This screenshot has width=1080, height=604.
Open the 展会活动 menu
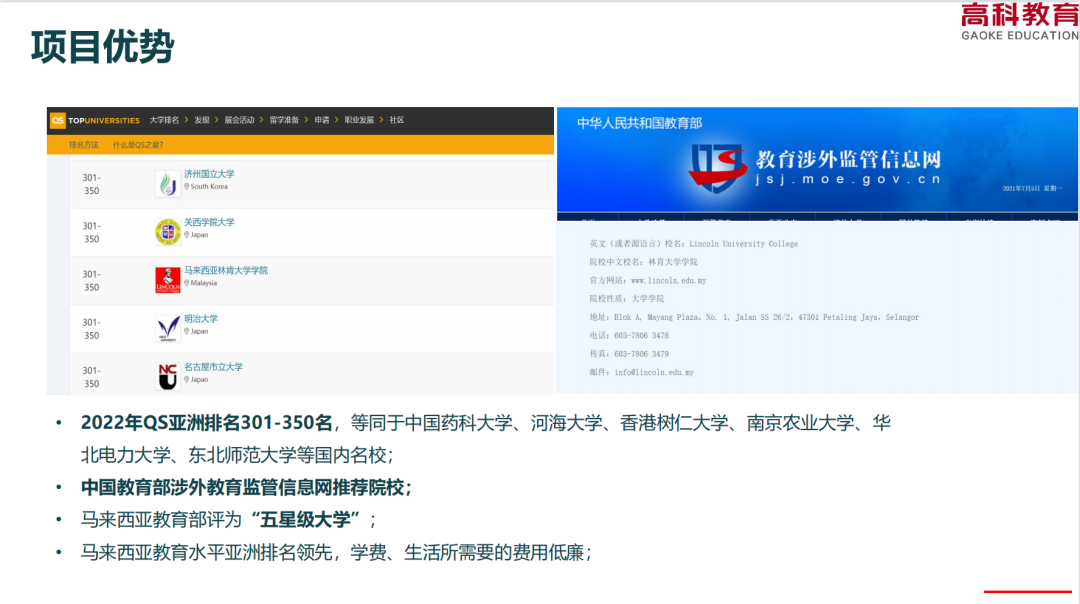[239, 120]
